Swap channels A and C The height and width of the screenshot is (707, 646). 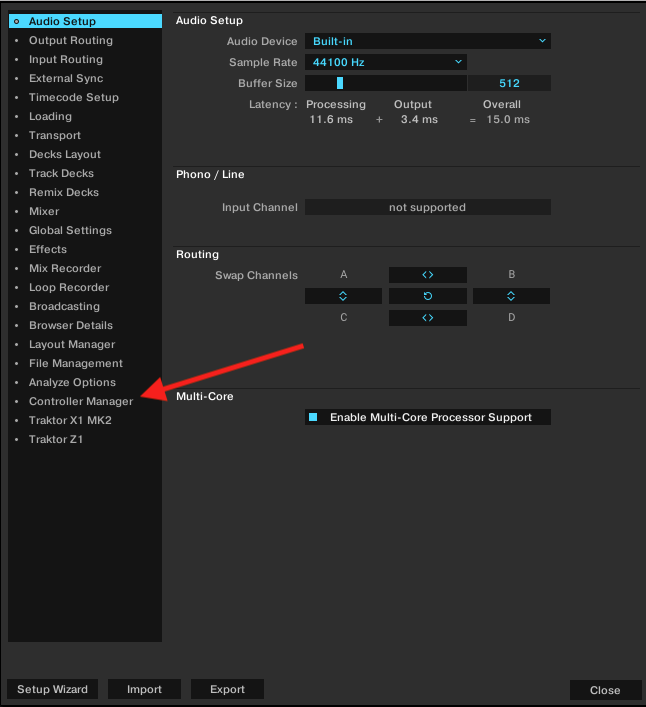343,297
